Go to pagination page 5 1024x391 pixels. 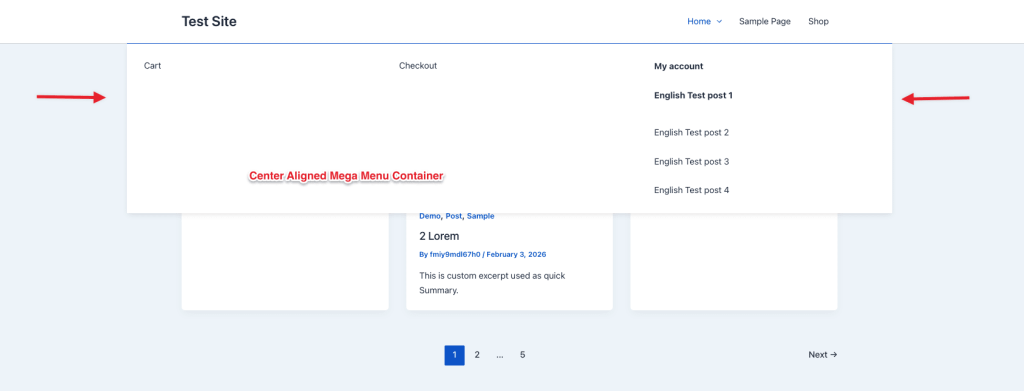tap(522, 355)
